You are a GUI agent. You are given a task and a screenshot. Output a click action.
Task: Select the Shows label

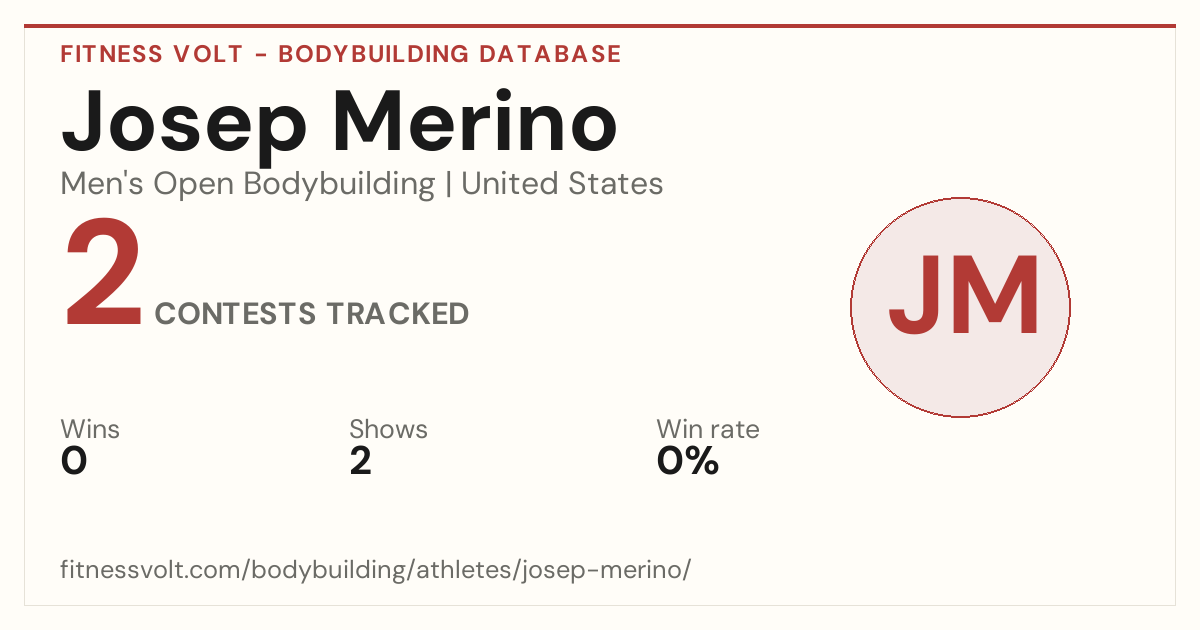388,430
